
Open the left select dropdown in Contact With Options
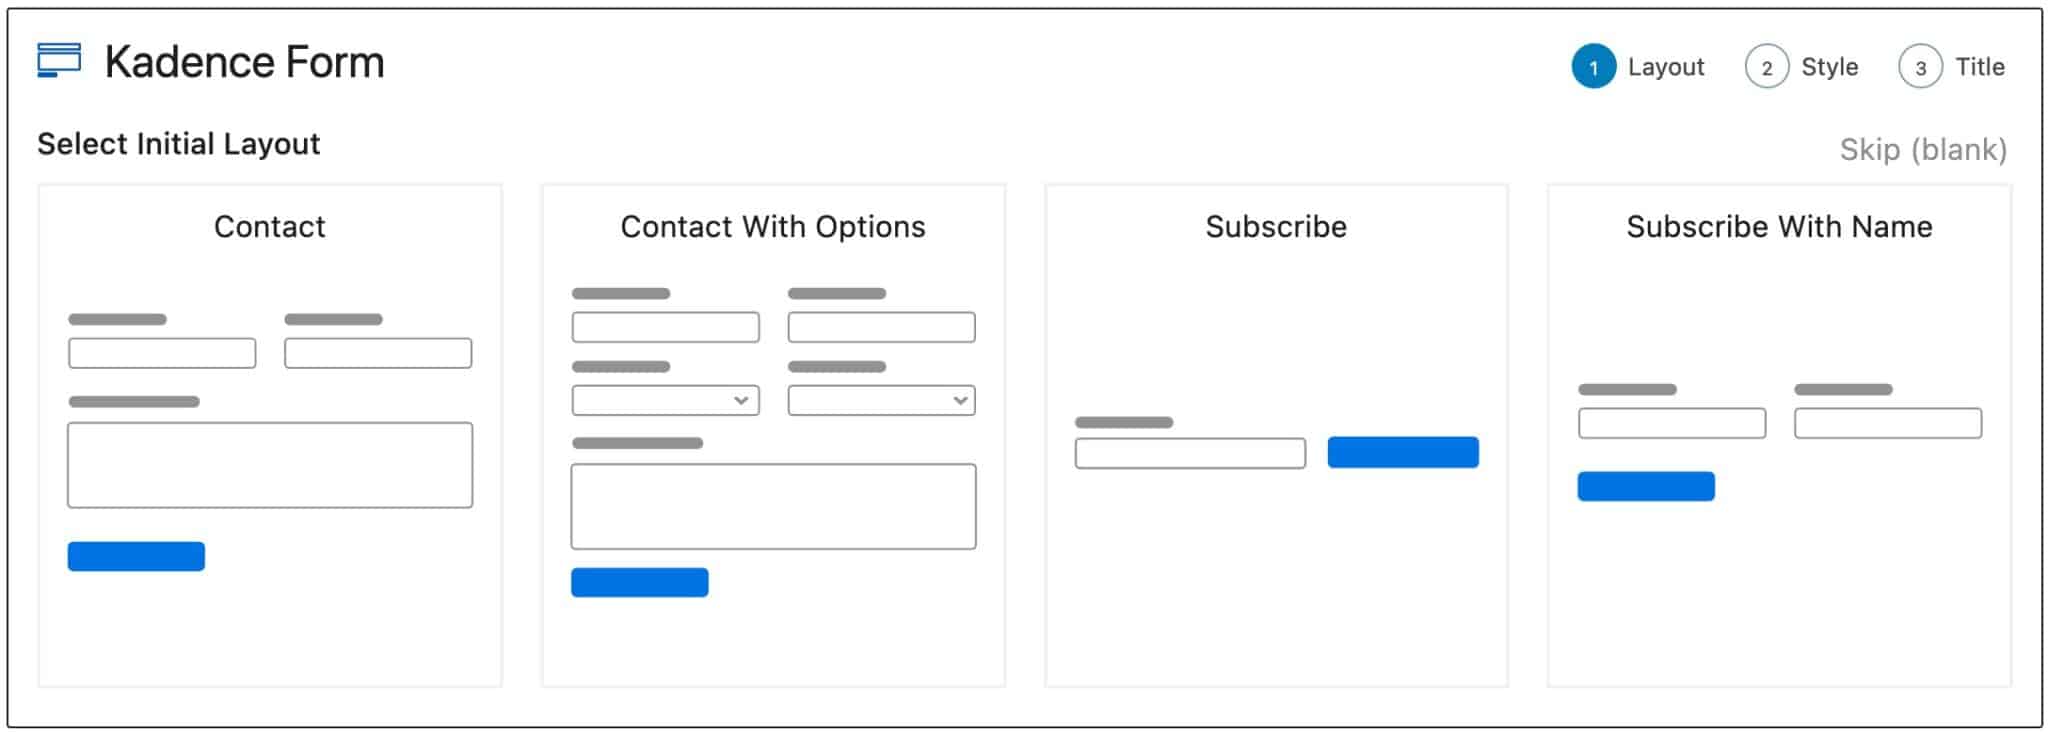pos(664,400)
